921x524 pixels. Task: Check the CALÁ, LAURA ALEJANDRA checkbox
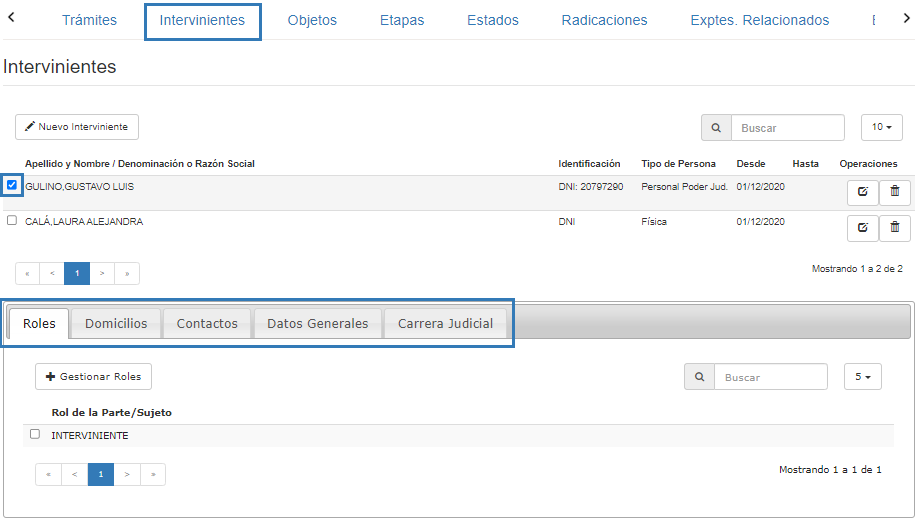tap(12, 221)
